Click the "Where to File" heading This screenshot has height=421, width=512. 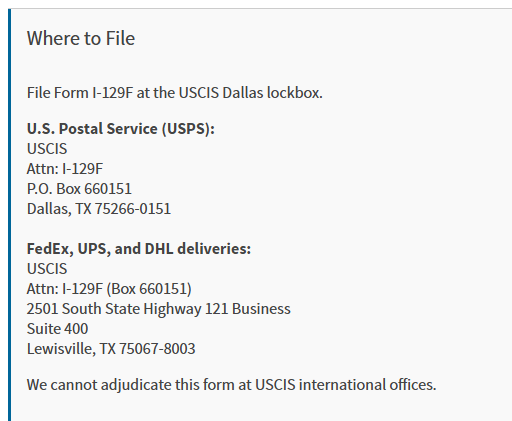tap(81, 38)
